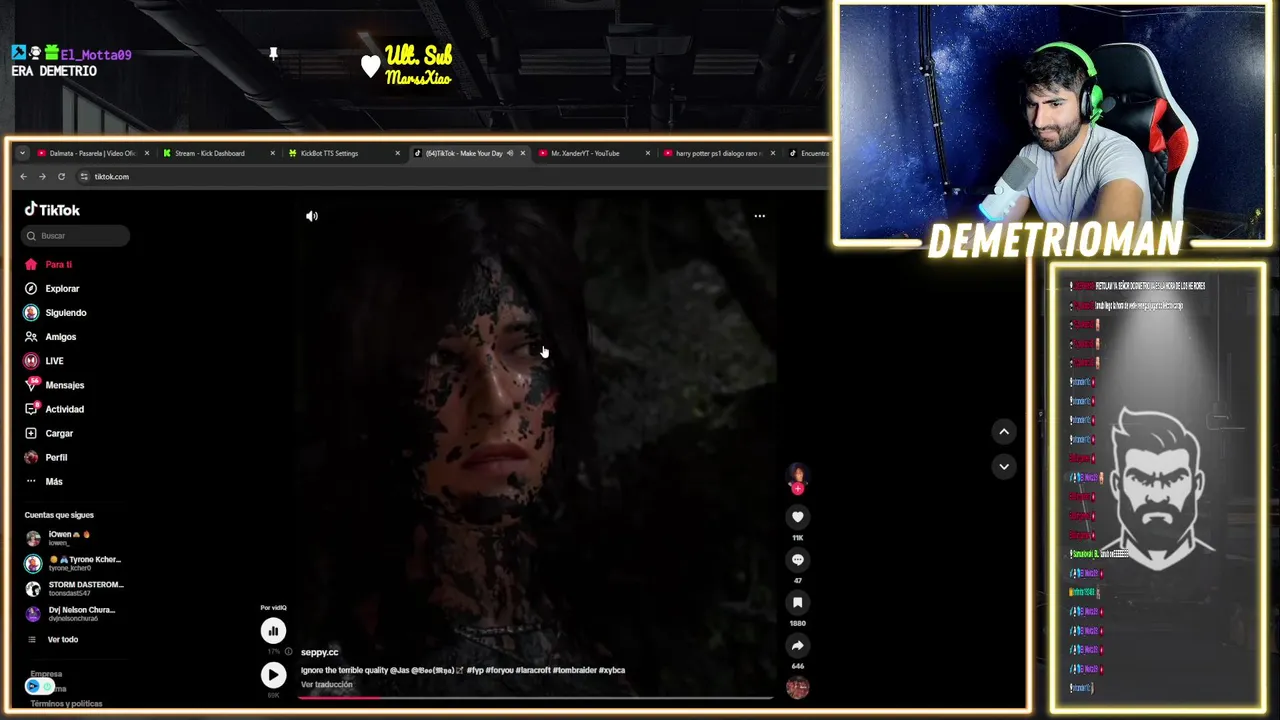Open the creator's profile avatar
This screenshot has height=720, width=1280.
point(797,475)
